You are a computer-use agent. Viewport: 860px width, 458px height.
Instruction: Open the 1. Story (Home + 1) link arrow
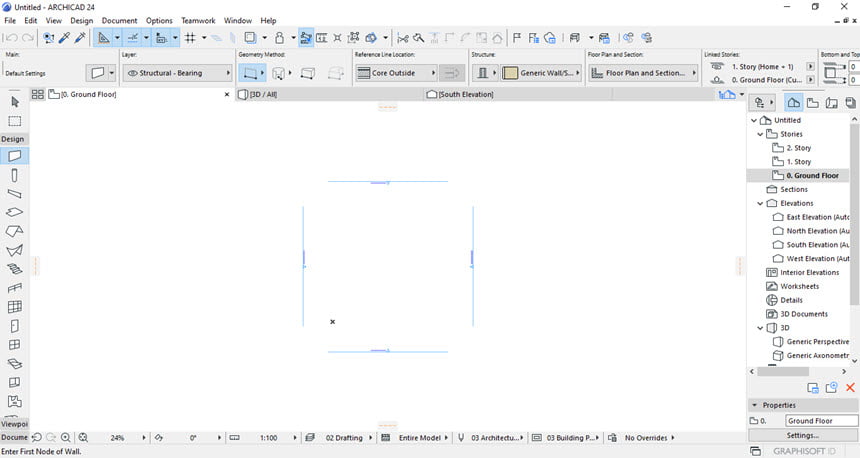(x=811, y=66)
